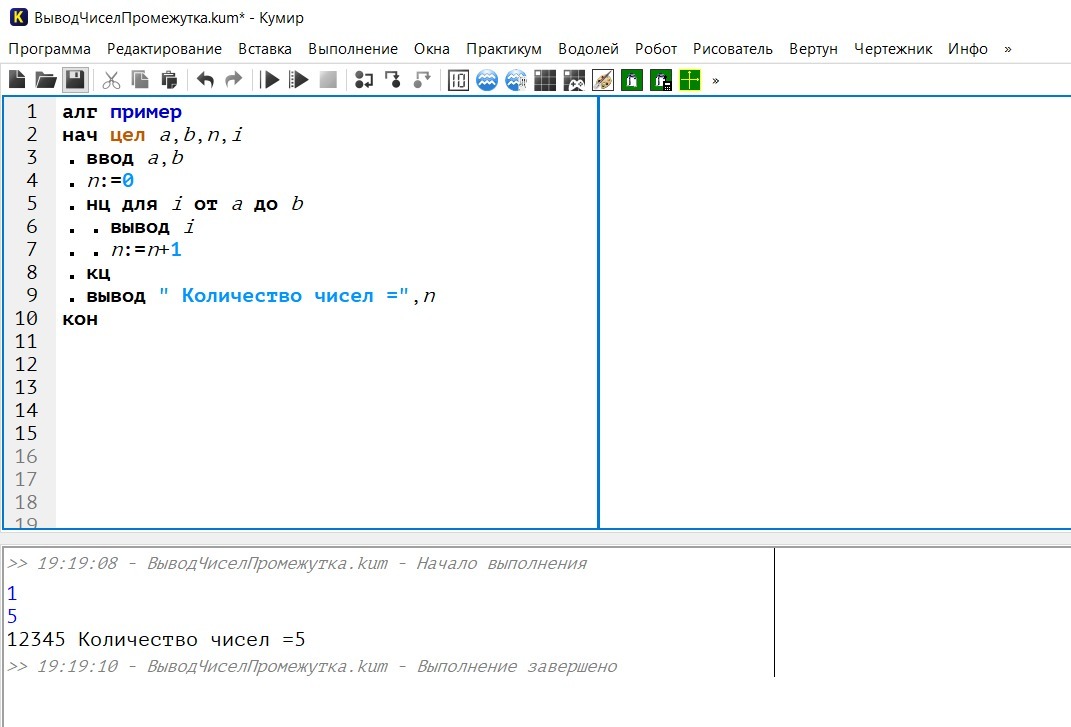Screen dimensions: 1071x727
Task: Open the Инфо menu
Action: point(968,49)
